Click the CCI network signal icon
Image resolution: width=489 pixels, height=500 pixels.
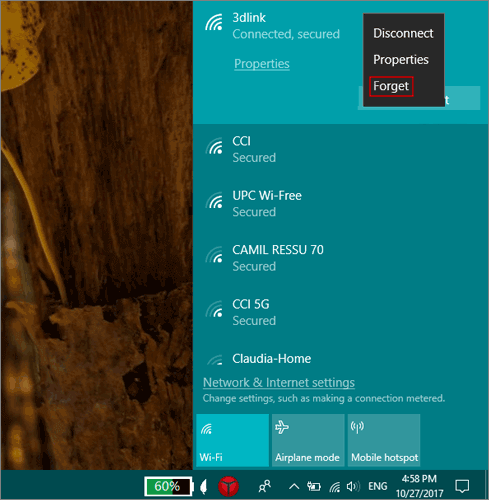click(214, 146)
